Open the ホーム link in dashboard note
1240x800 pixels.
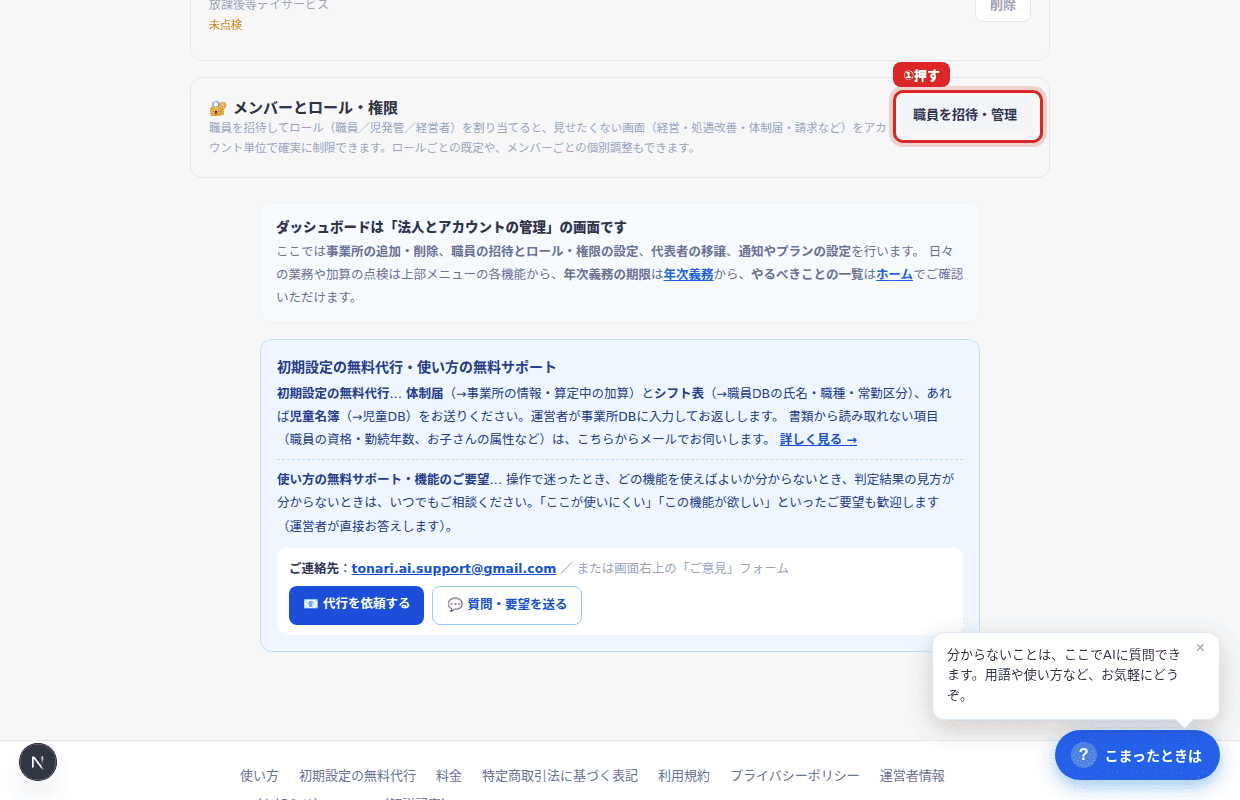(x=894, y=274)
